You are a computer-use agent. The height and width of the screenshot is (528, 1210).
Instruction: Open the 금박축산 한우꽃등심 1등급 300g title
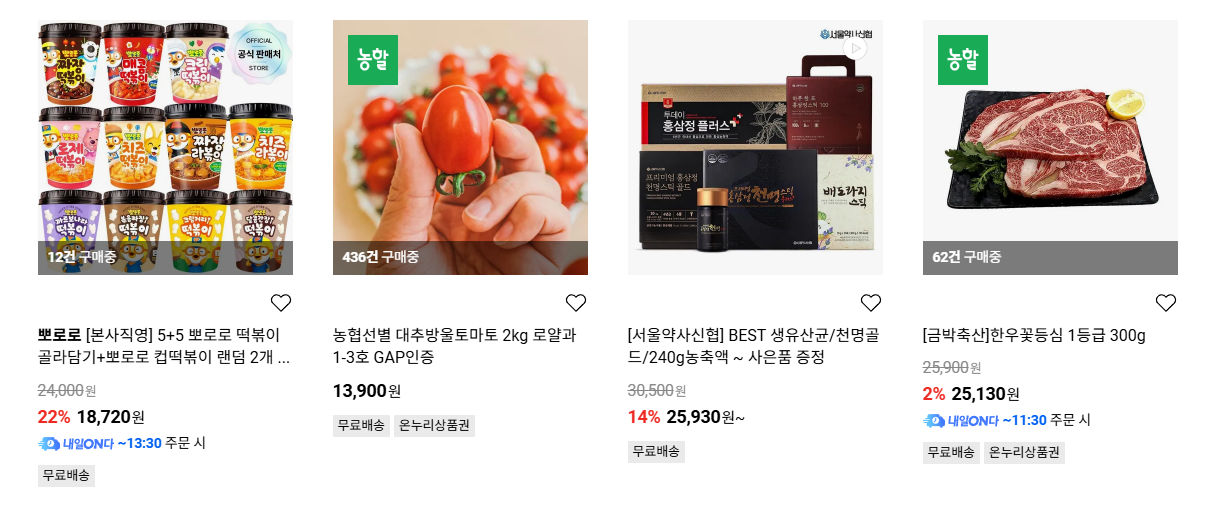(x=1034, y=335)
